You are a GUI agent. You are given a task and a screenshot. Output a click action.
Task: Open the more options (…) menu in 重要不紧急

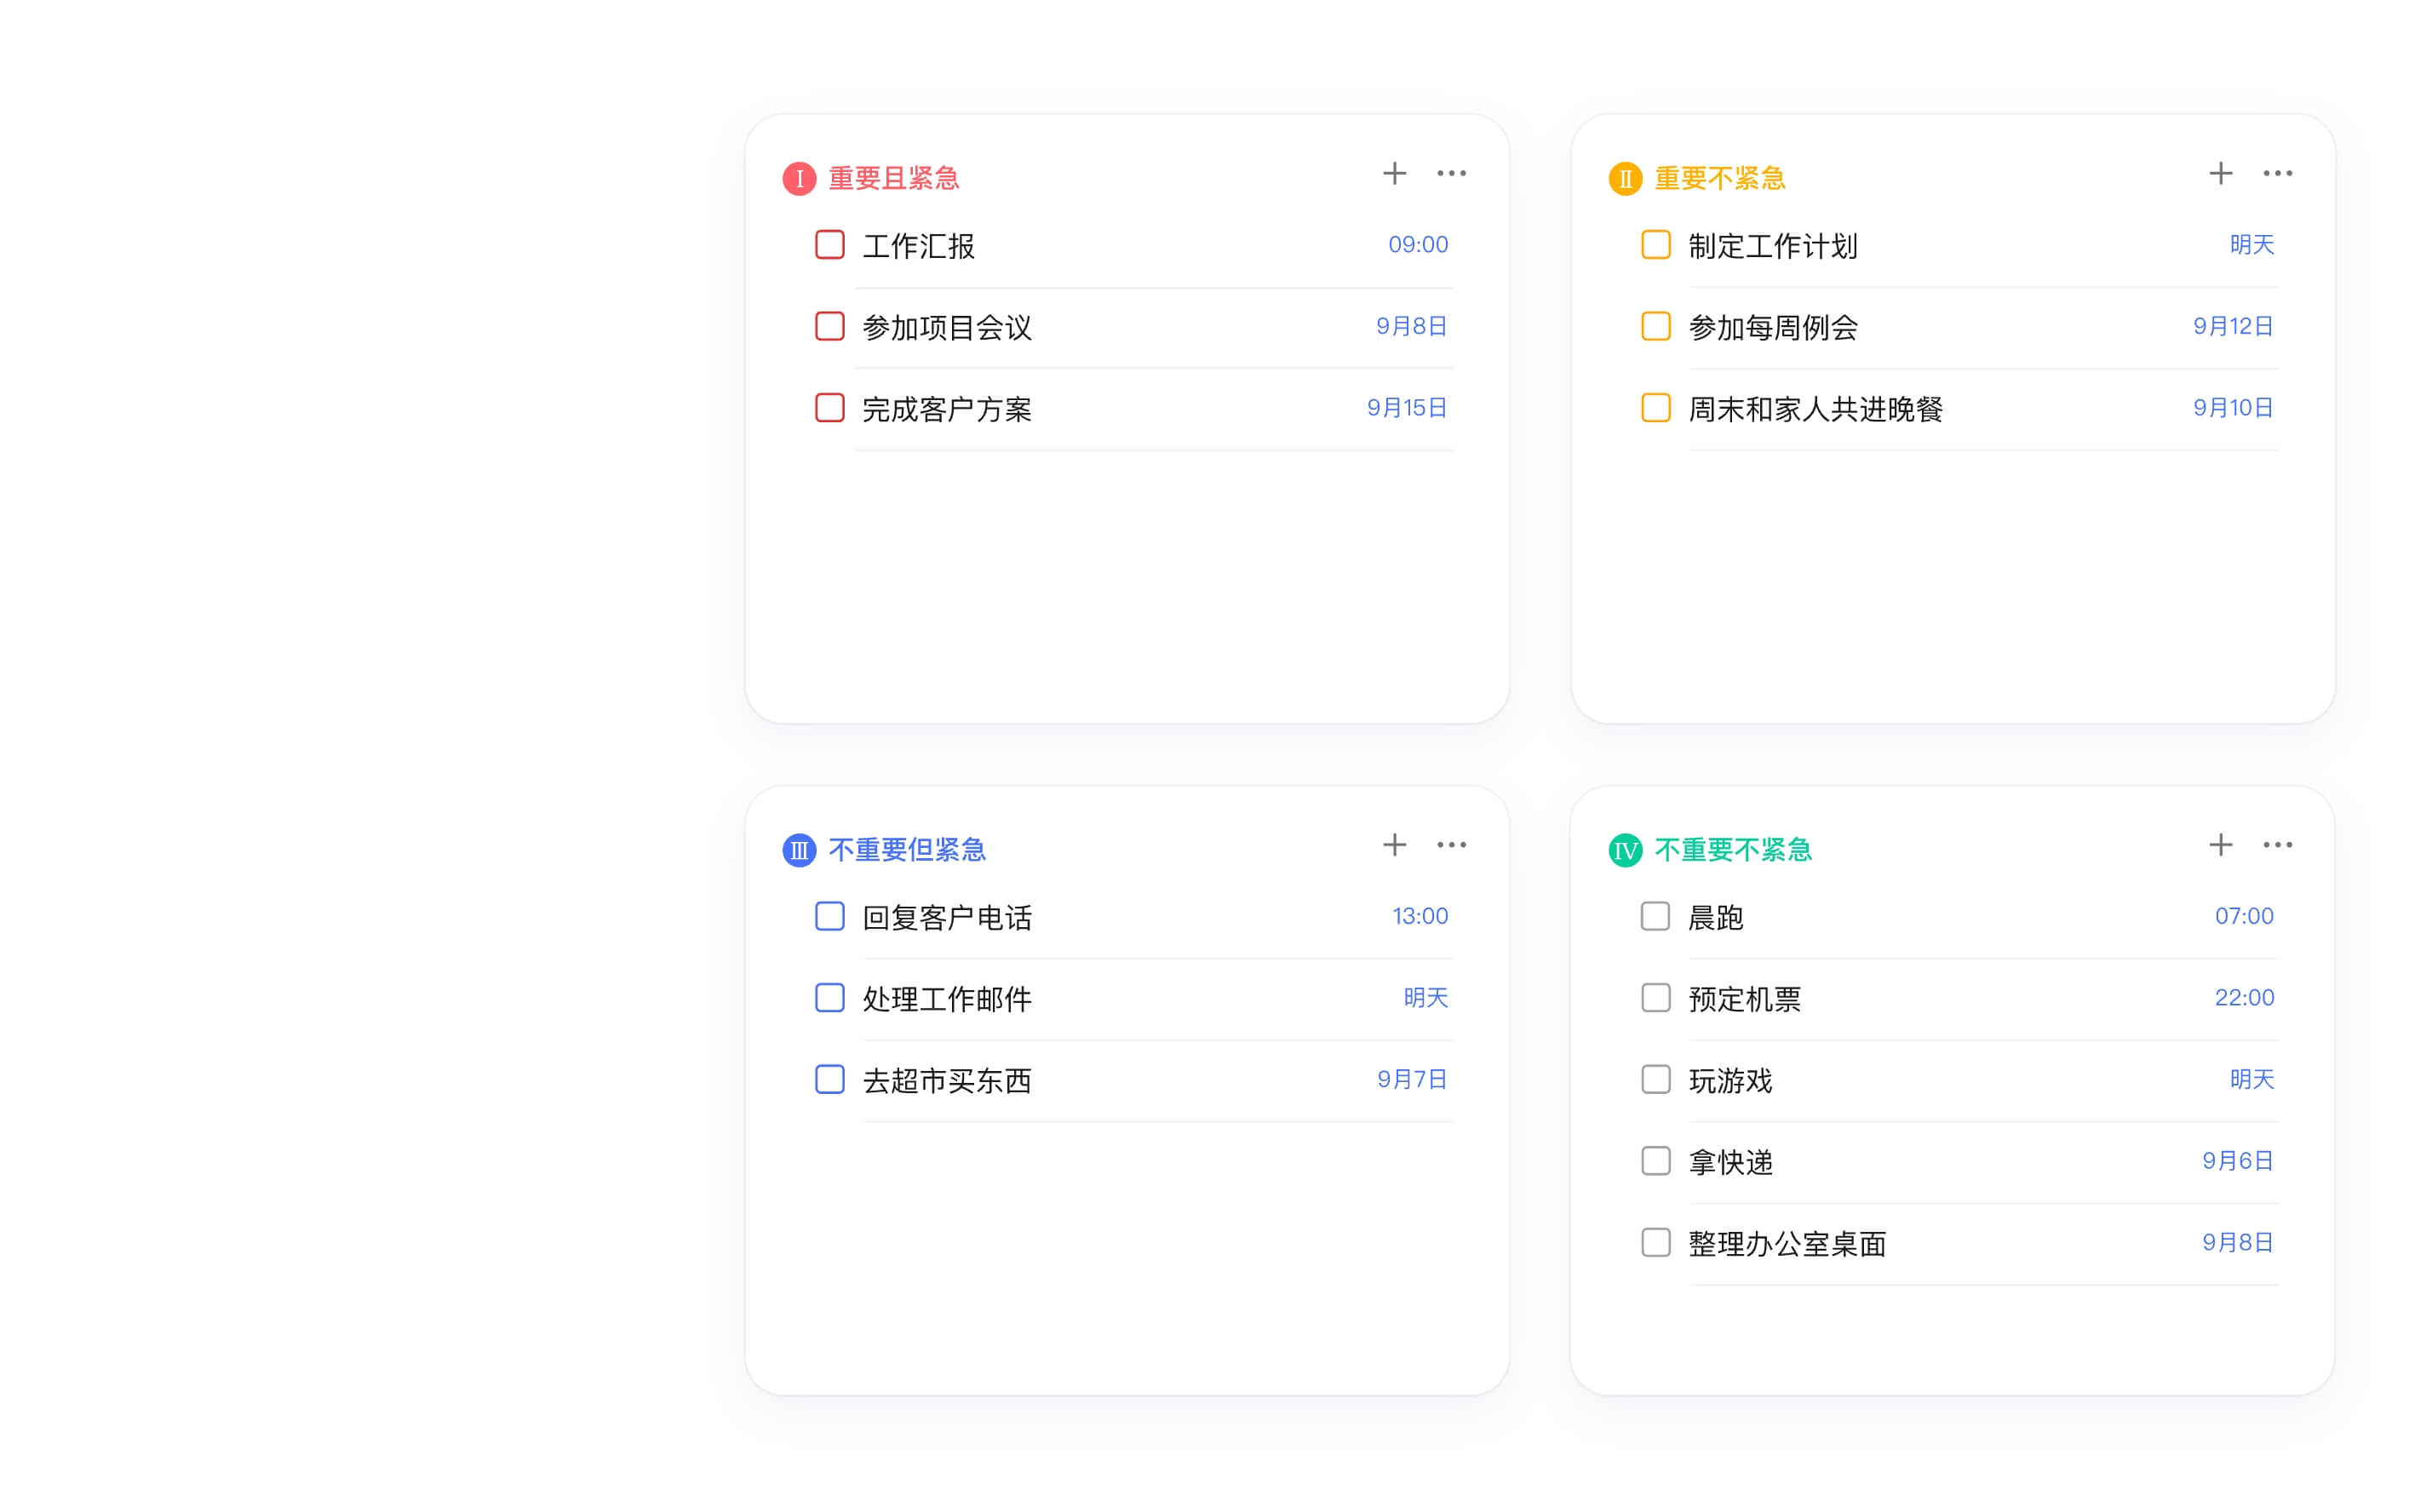coord(2278,172)
